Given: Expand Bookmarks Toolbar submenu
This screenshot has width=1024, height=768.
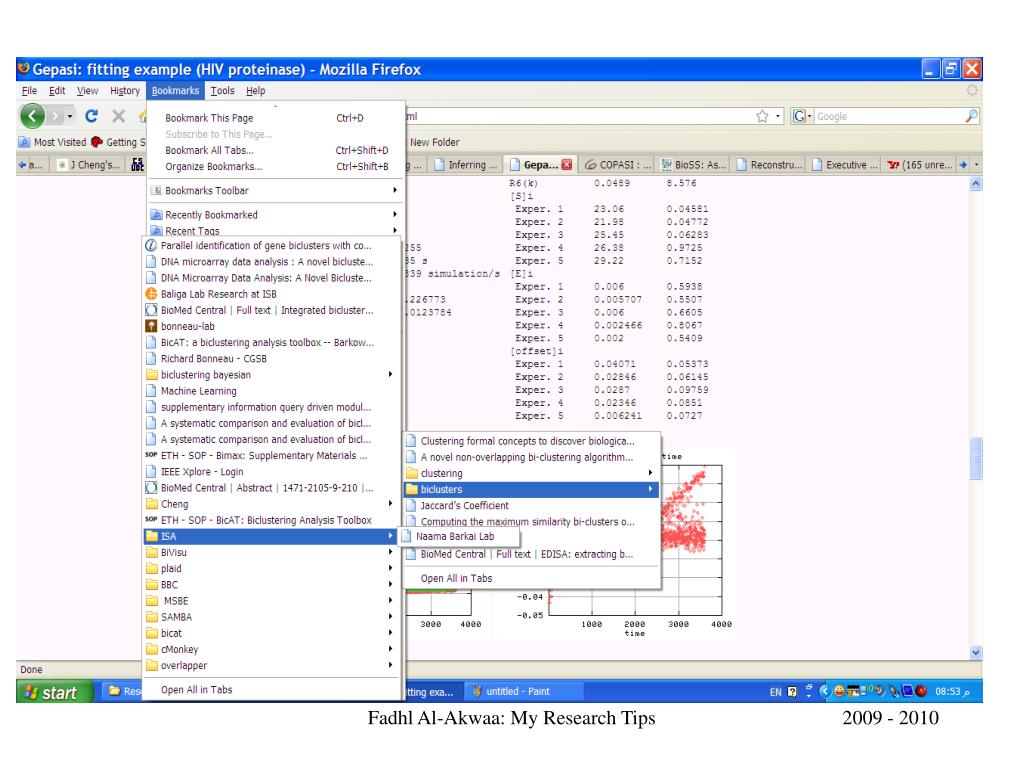Looking at the screenshot, I should [274, 191].
